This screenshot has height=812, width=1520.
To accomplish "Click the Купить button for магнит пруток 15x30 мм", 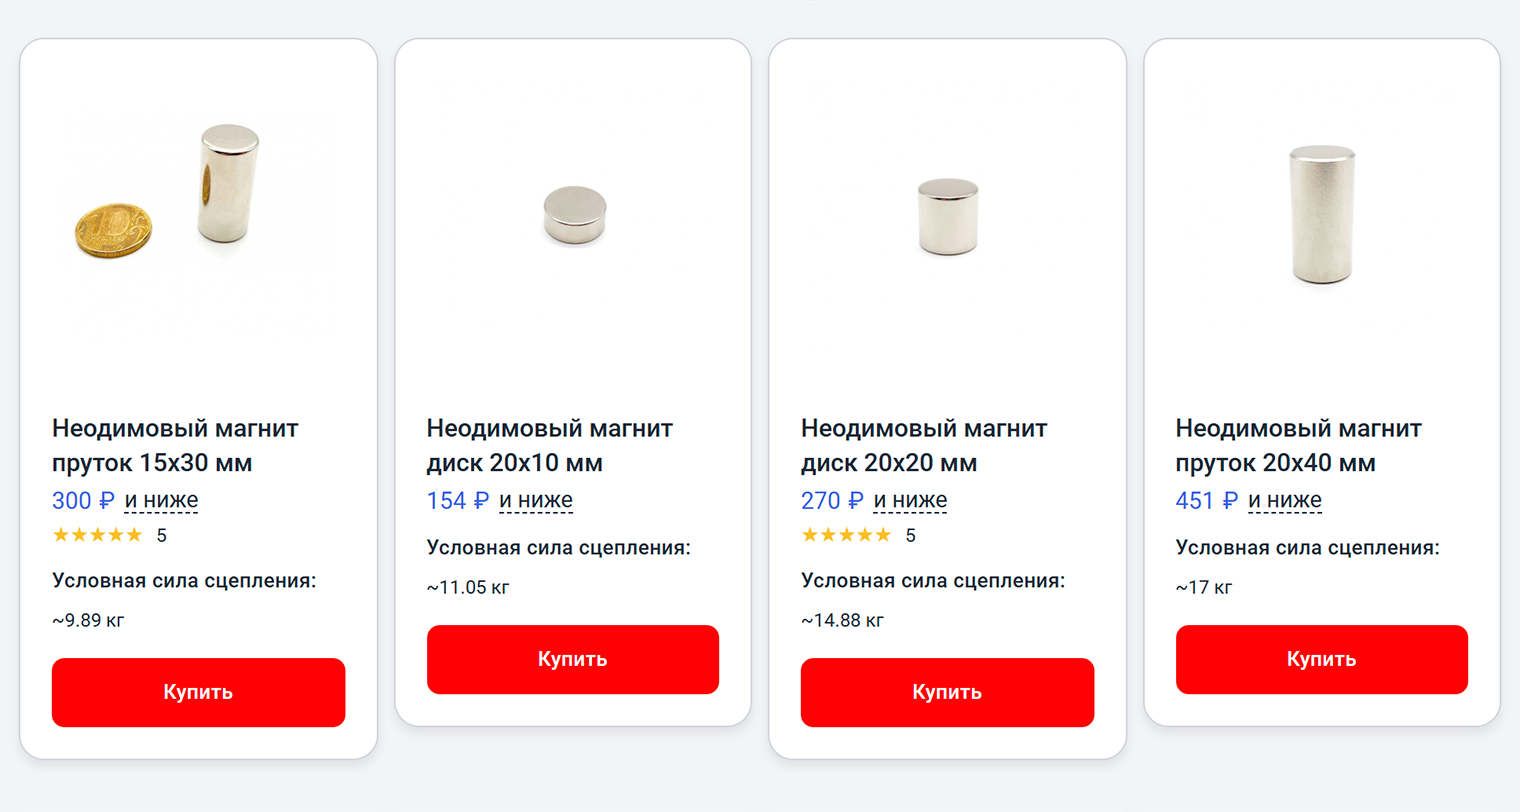I will coord(197,691).
